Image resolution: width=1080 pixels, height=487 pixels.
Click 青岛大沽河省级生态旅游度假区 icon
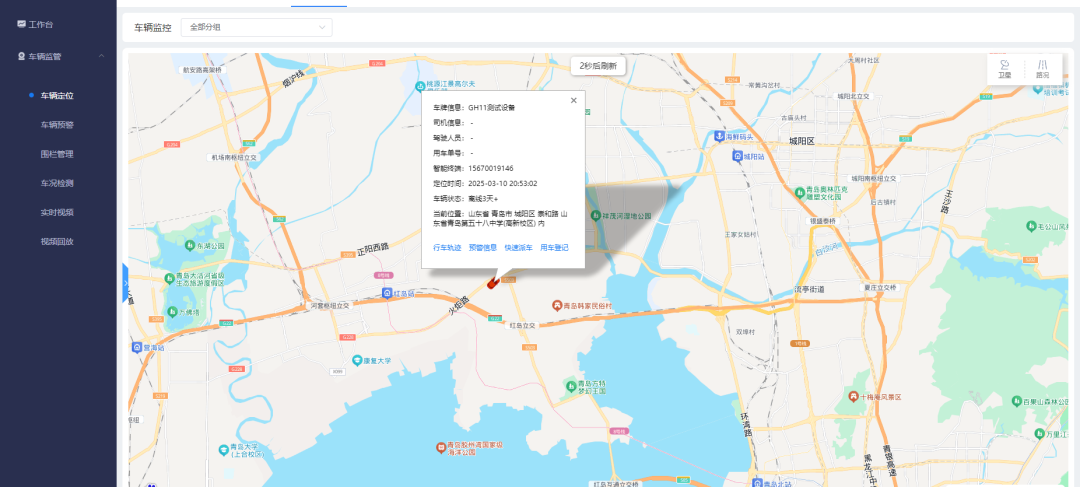(169, 278)
